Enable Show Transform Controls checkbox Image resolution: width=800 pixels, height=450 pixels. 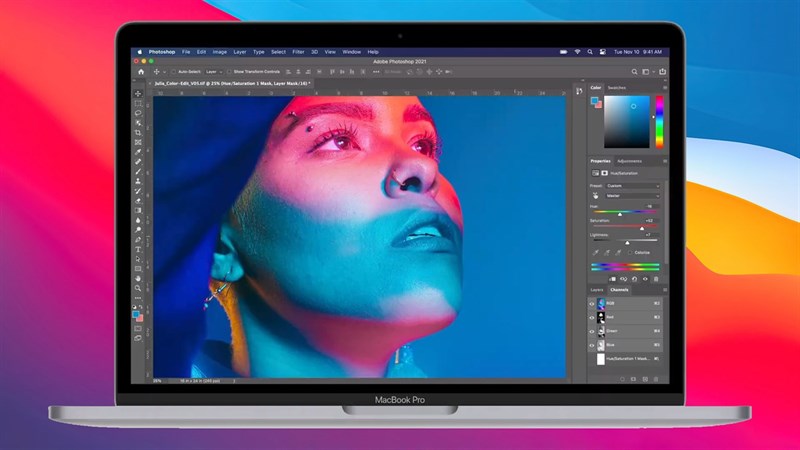tap(229, 72)
